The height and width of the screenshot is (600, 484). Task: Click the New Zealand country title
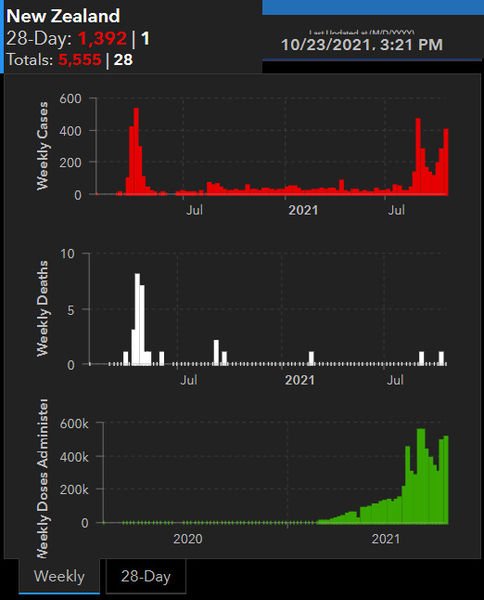63,16
